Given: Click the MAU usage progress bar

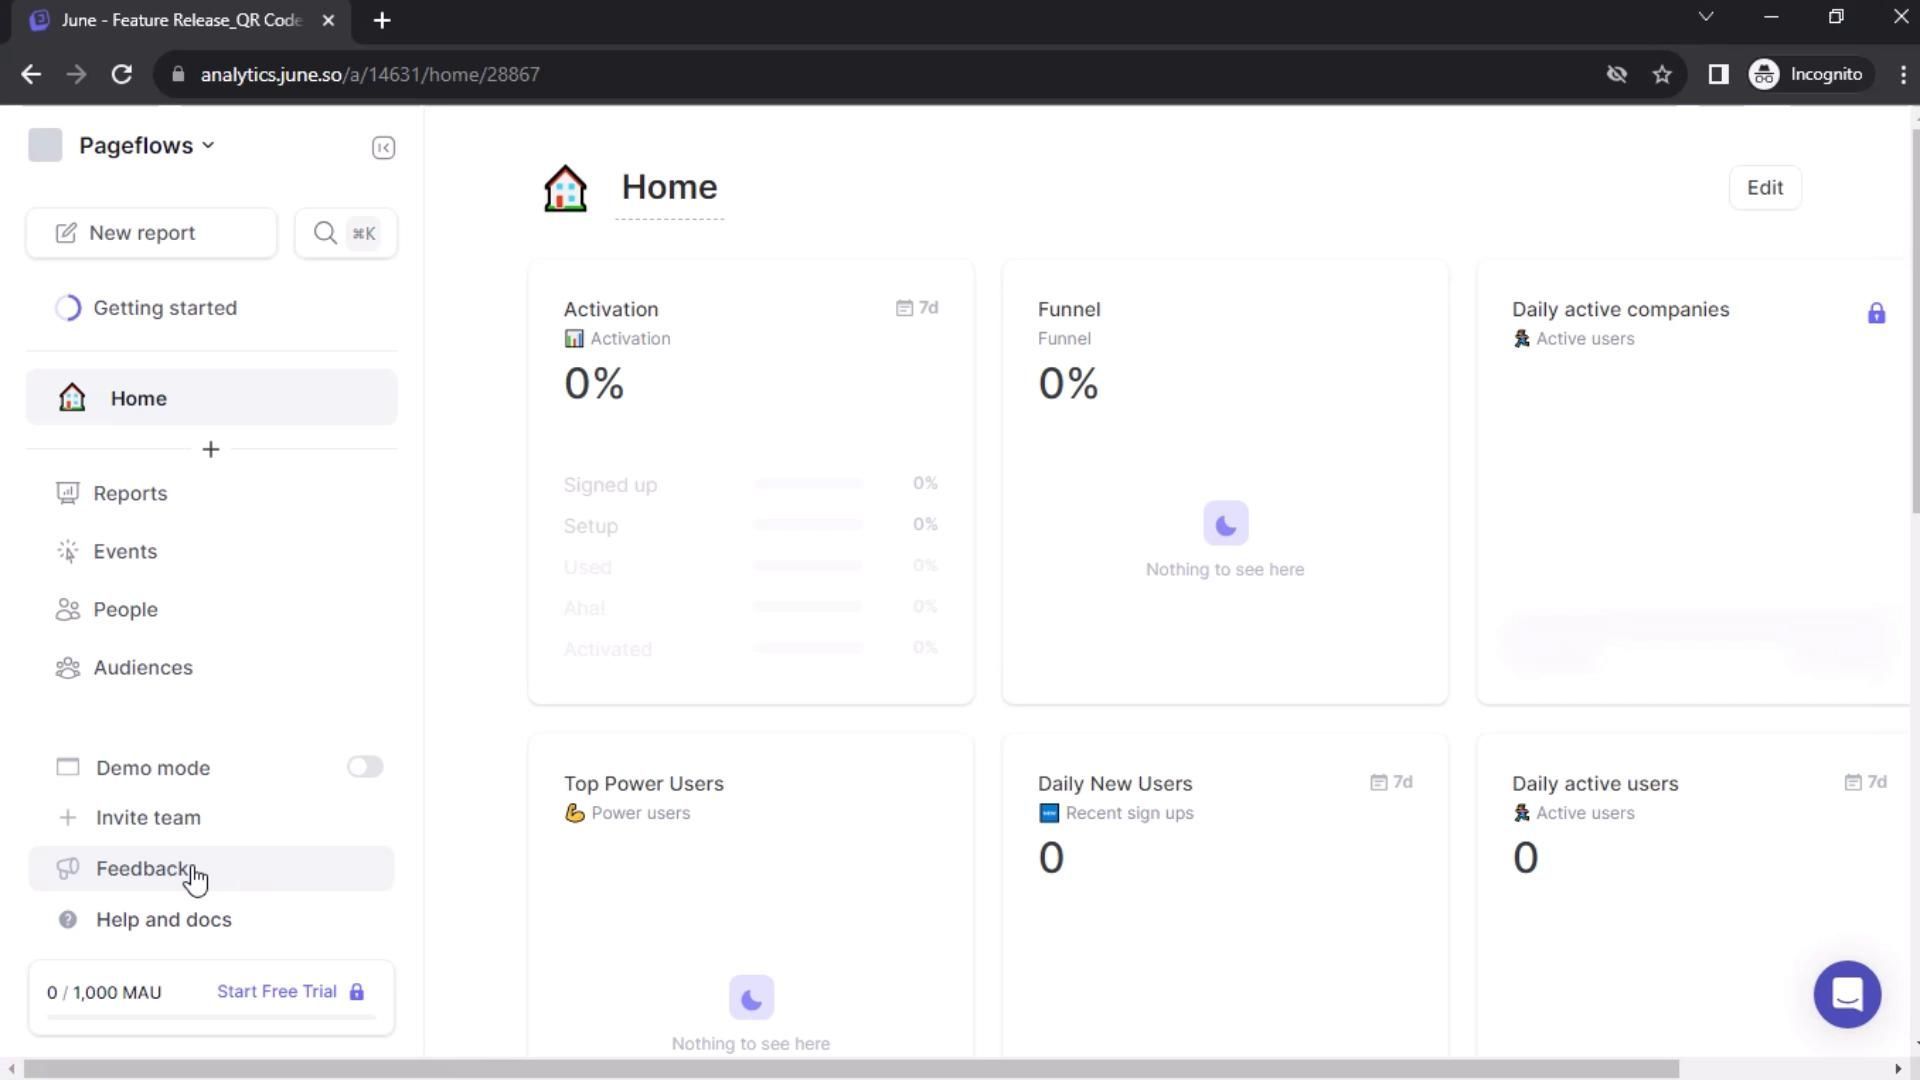Looking at the screenshot, I should point(211,1017).
